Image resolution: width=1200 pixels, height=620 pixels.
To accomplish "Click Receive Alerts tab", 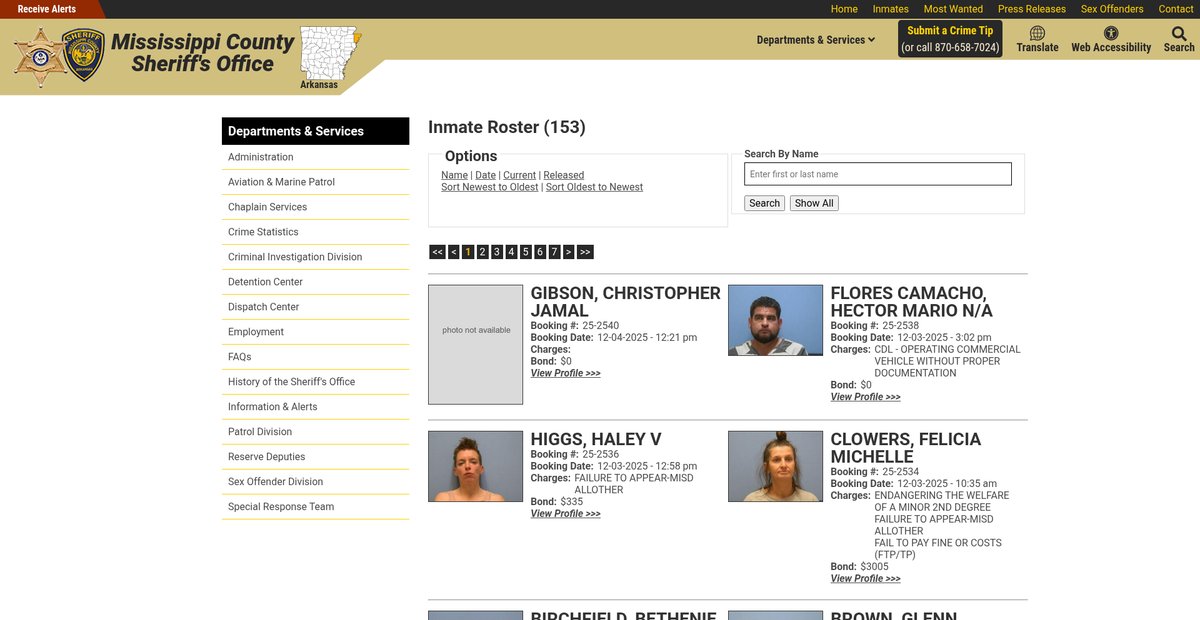I will (x=47, y=9).
